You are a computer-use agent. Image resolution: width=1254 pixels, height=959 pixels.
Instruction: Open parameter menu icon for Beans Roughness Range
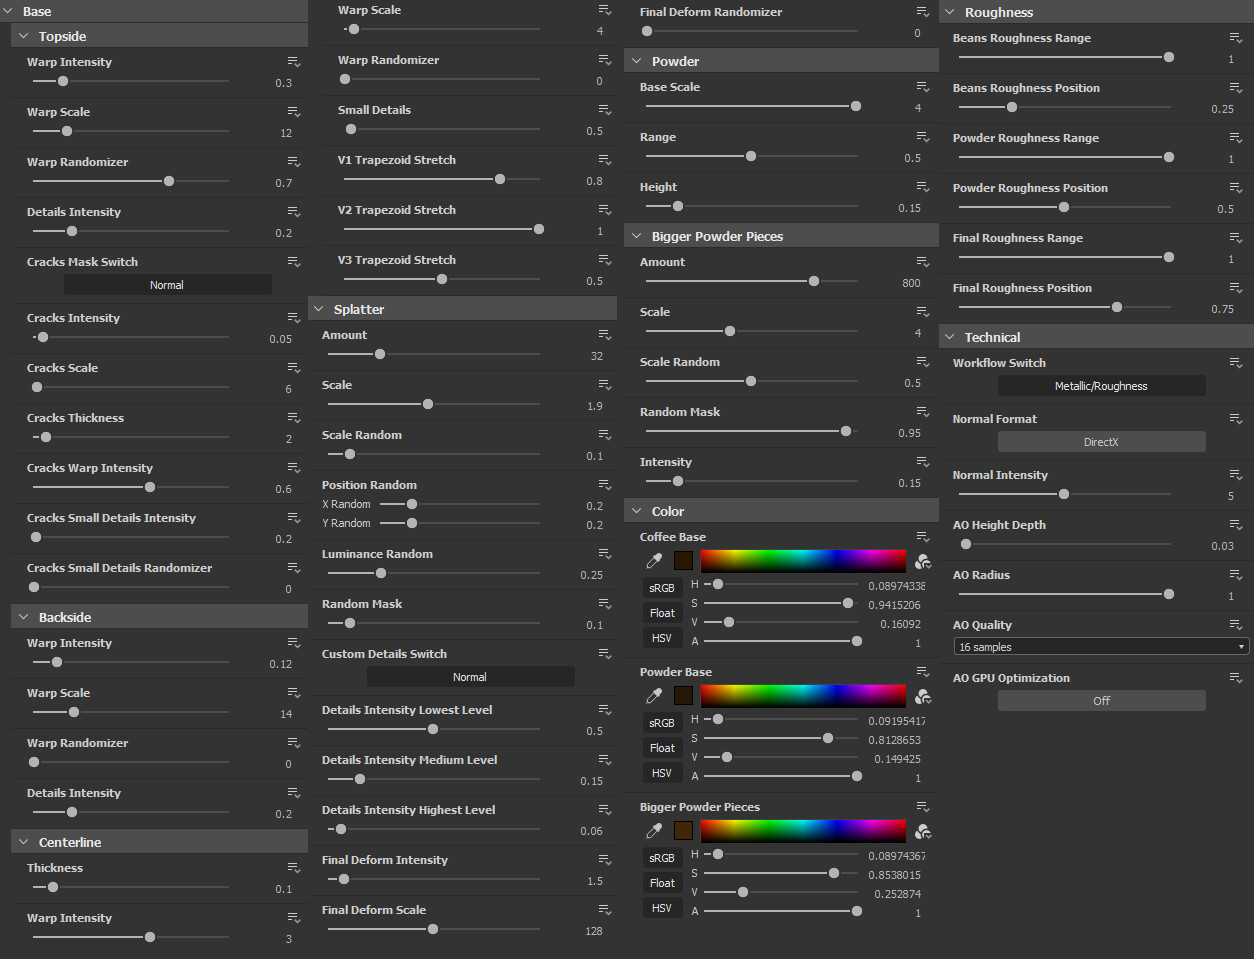click(x=1236, y=38)
